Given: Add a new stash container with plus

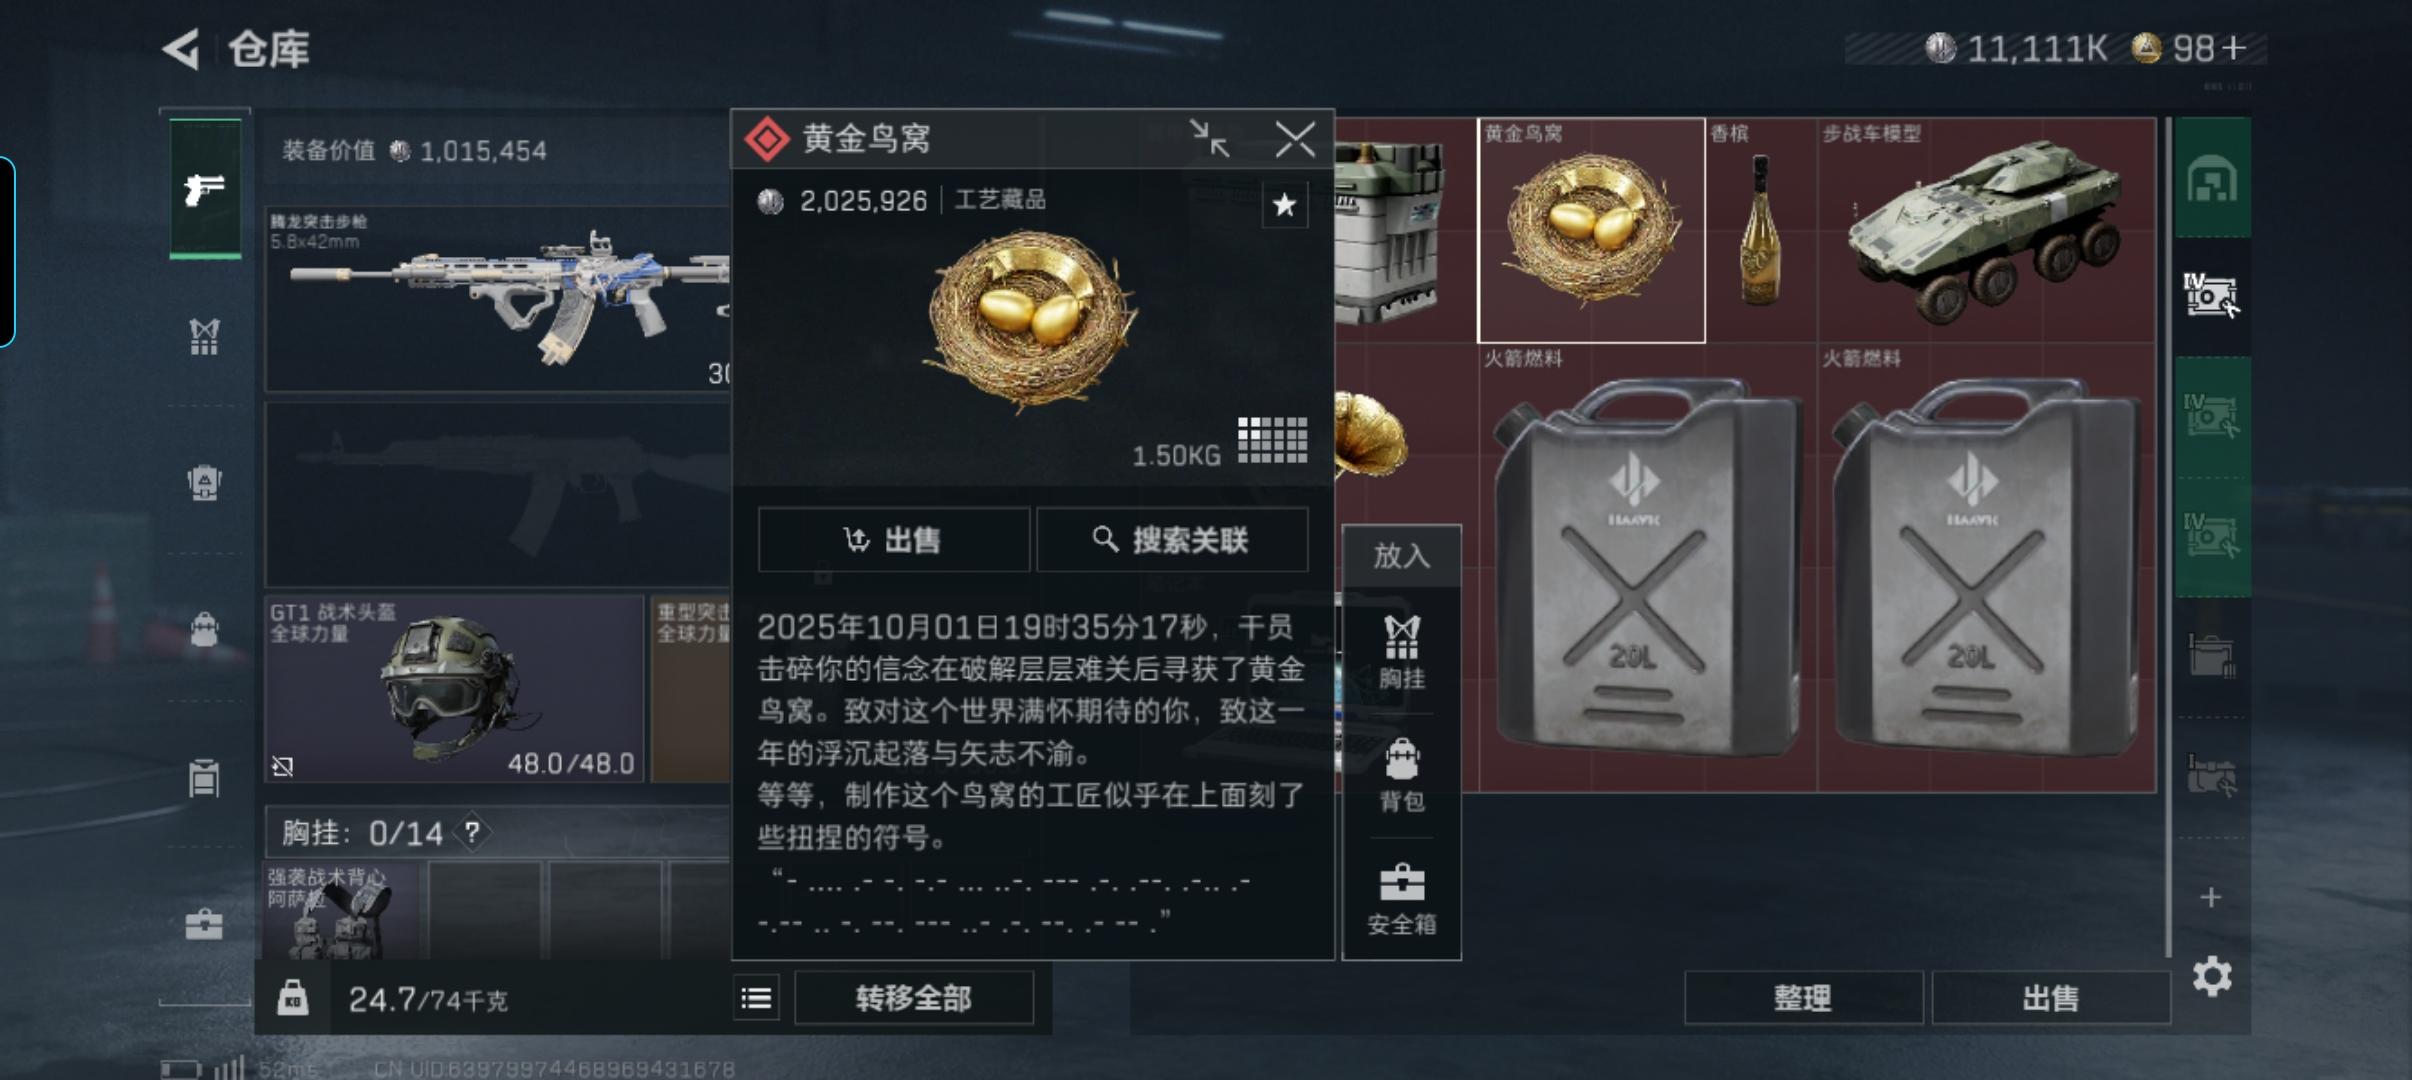Looking at the screenshot, I should [2211, 897].
